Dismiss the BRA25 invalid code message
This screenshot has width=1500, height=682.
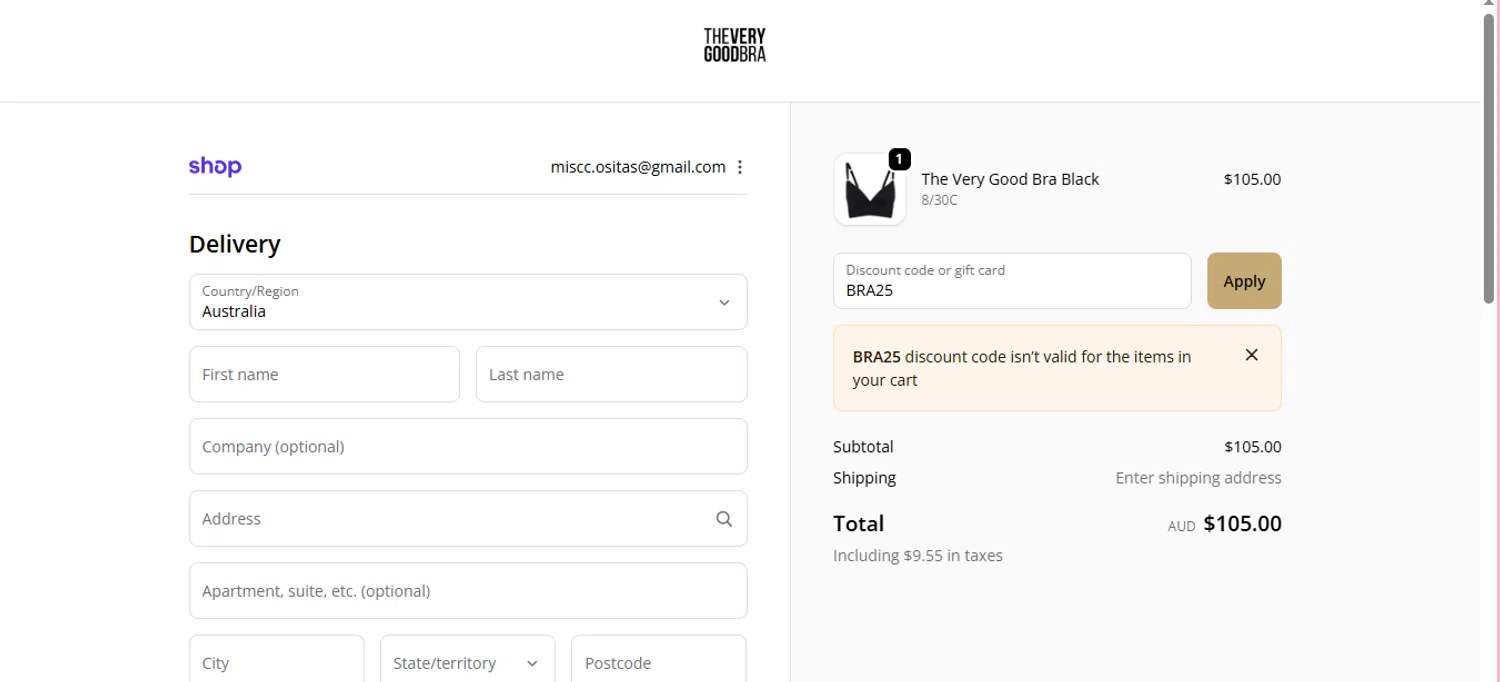point(1251,355)
